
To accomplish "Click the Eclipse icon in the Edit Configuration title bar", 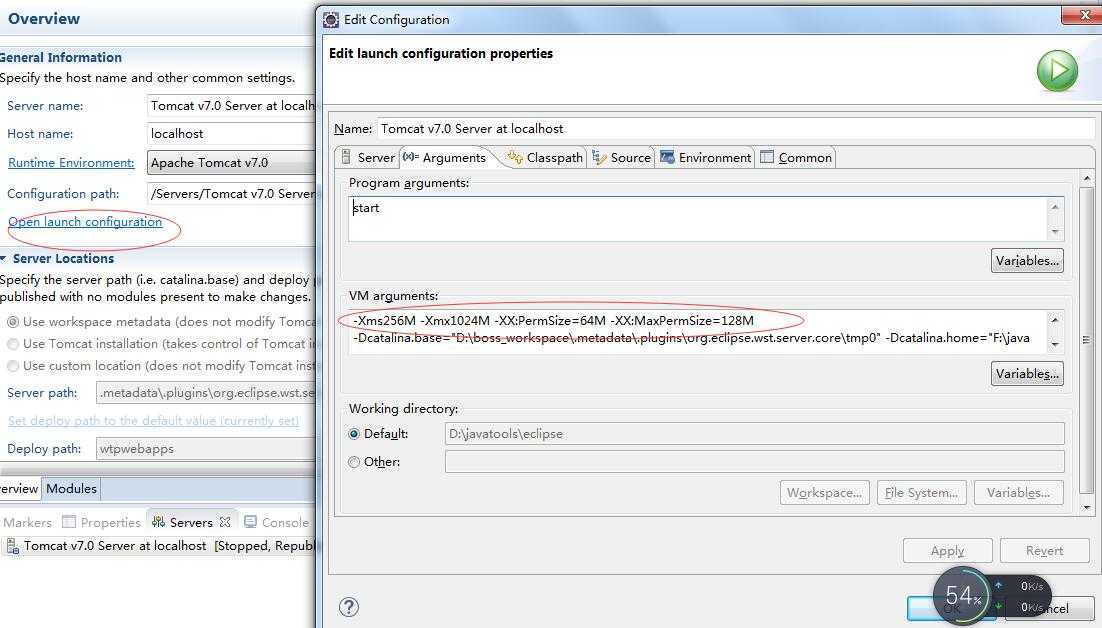I will click(330, 20).
